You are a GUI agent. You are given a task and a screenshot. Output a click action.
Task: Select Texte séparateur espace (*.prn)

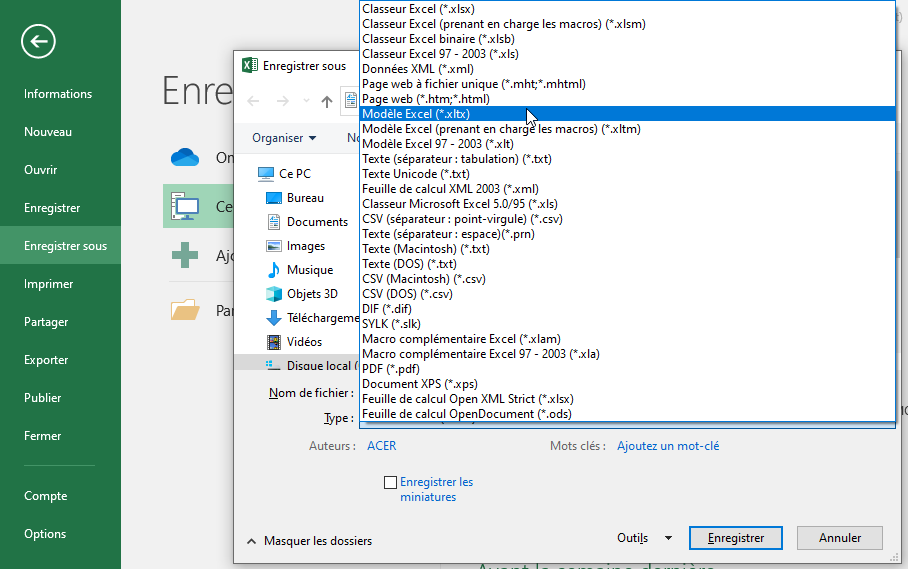pyautogui.click(x=627, y=234)
